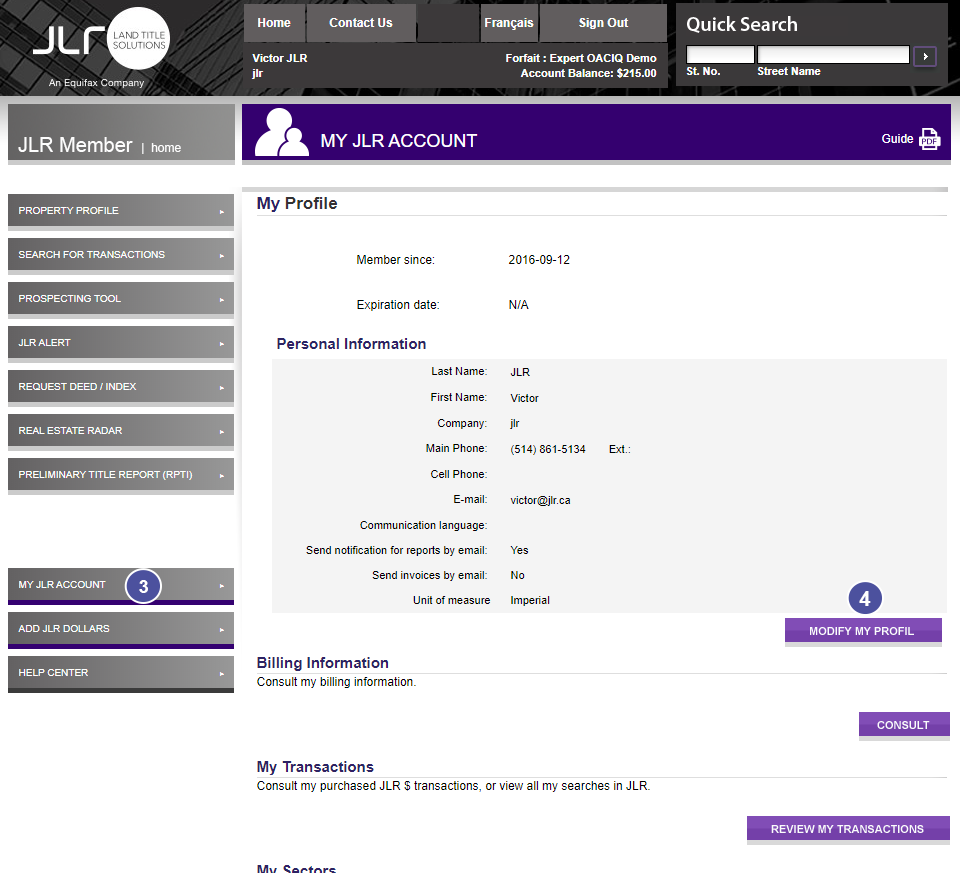
Task: Click the Guide PDF icon
Action: tap(929, 139)
